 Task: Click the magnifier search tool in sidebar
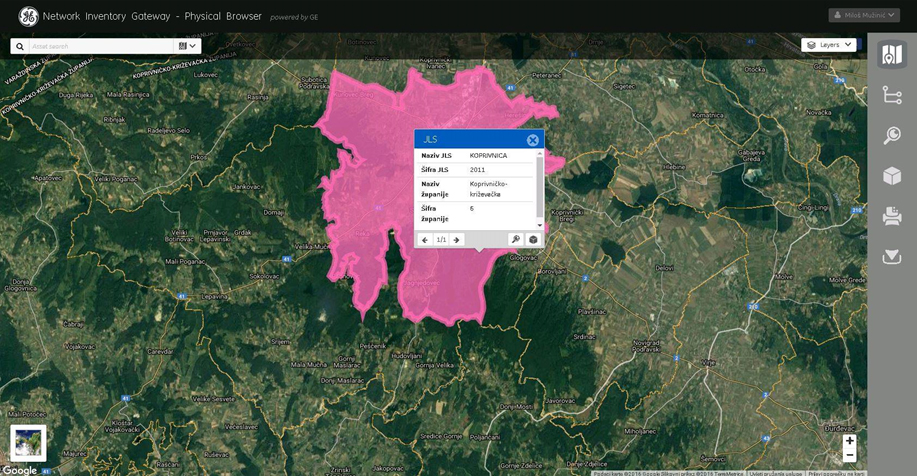(891, 136)
